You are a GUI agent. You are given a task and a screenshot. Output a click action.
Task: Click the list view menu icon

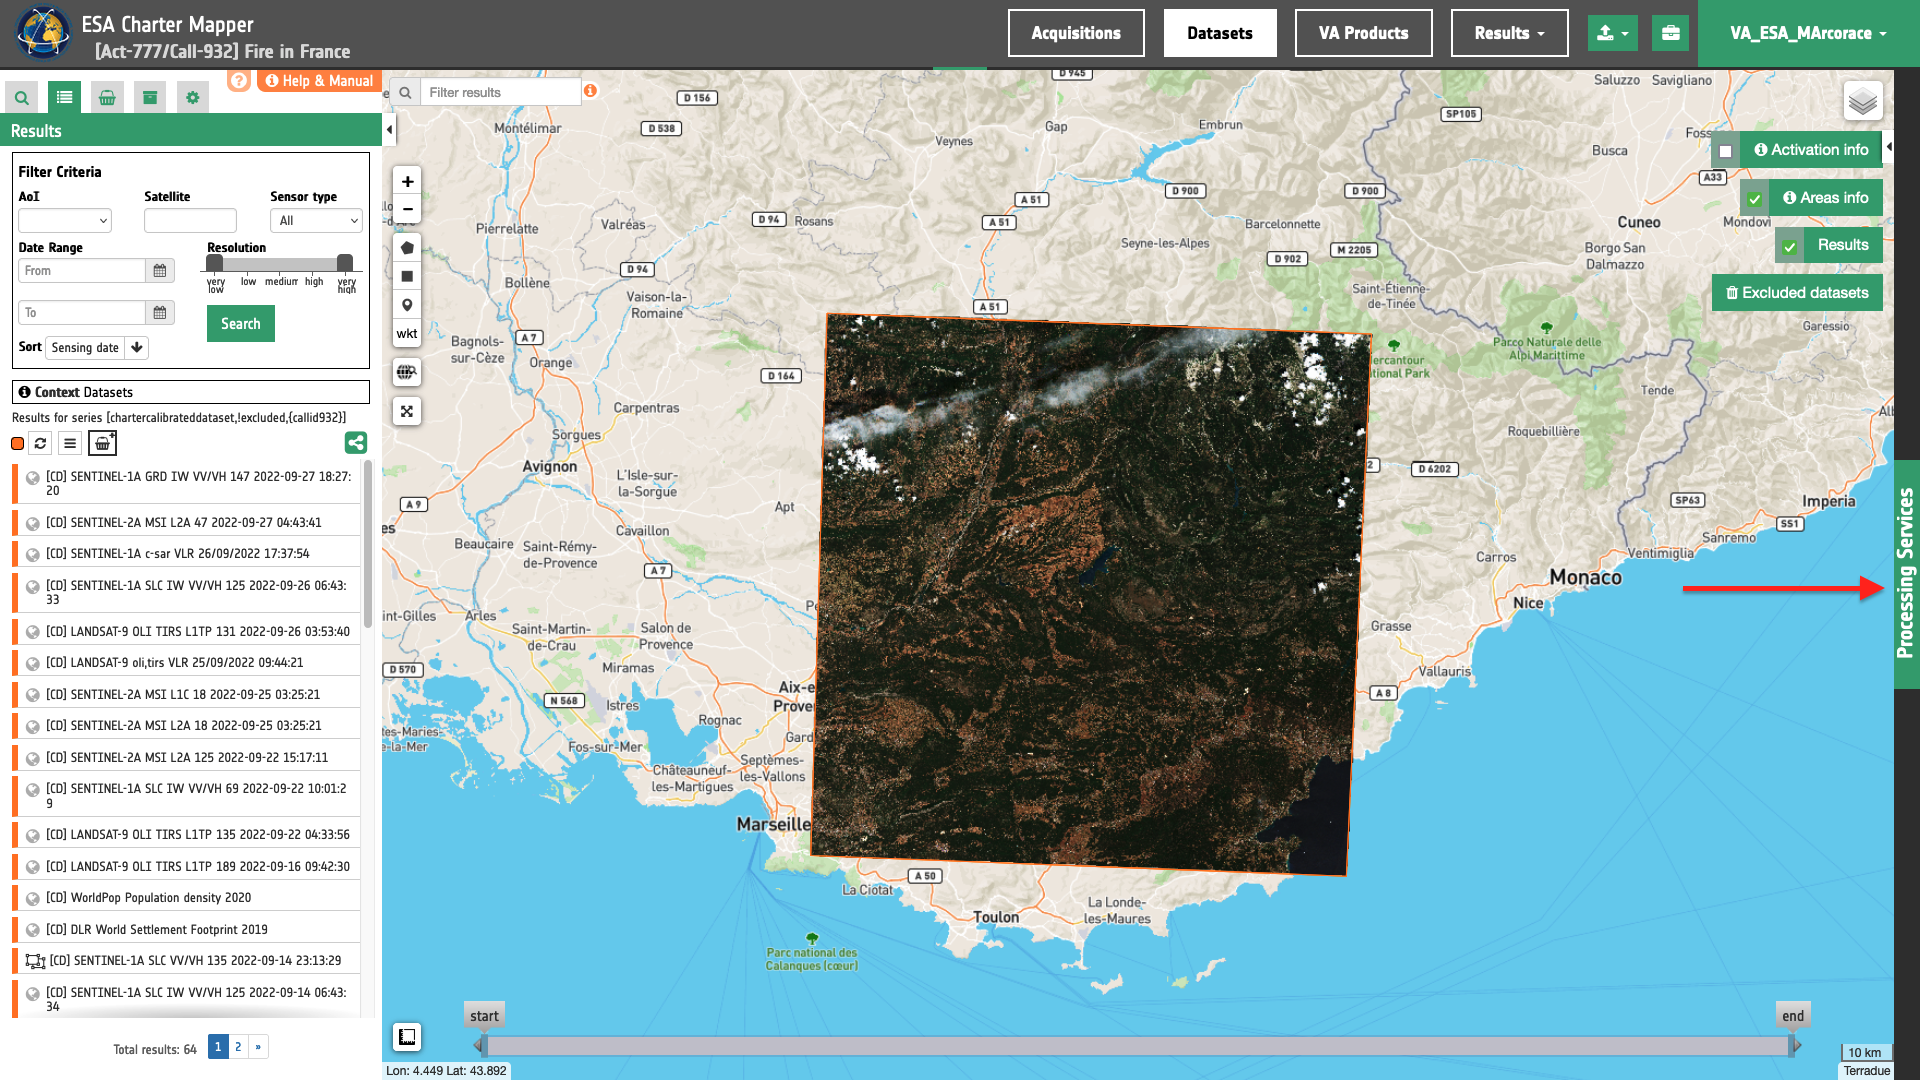[70, 443]
